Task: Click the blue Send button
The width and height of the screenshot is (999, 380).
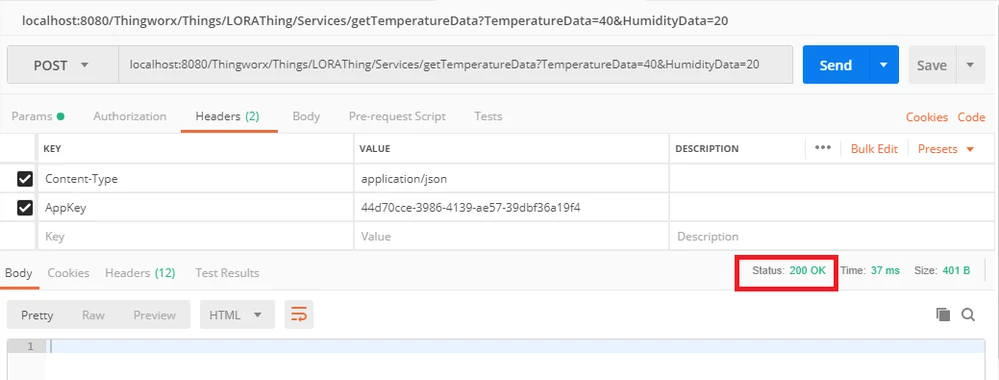Action: (836, 64)
